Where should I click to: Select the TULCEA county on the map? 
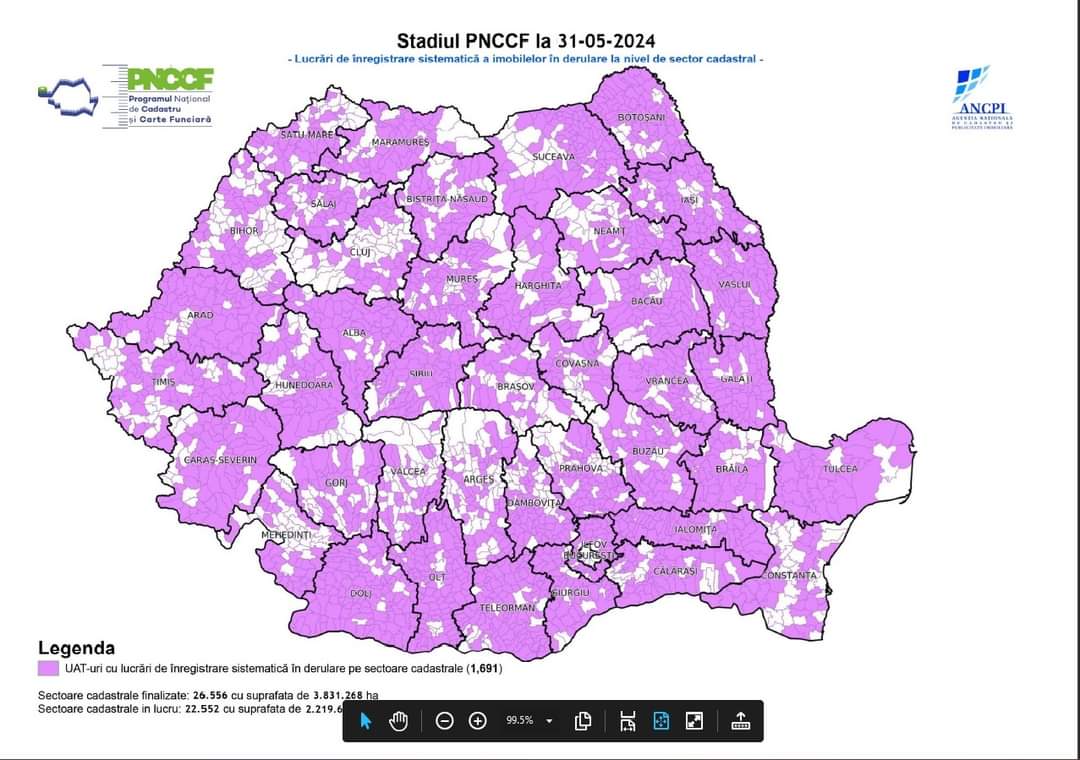click(840, 469)
